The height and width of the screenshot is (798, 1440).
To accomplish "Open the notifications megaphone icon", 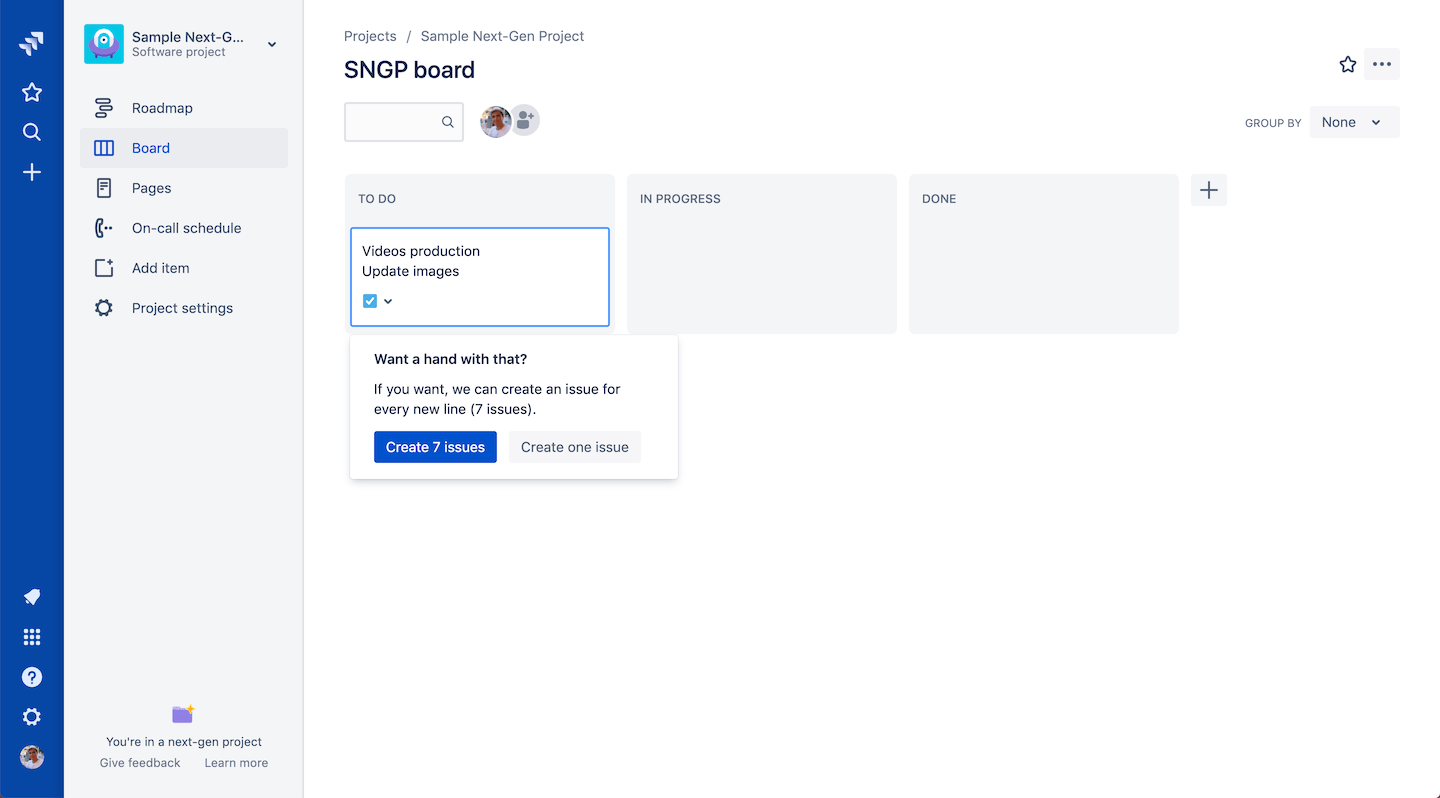I will 32,597.
